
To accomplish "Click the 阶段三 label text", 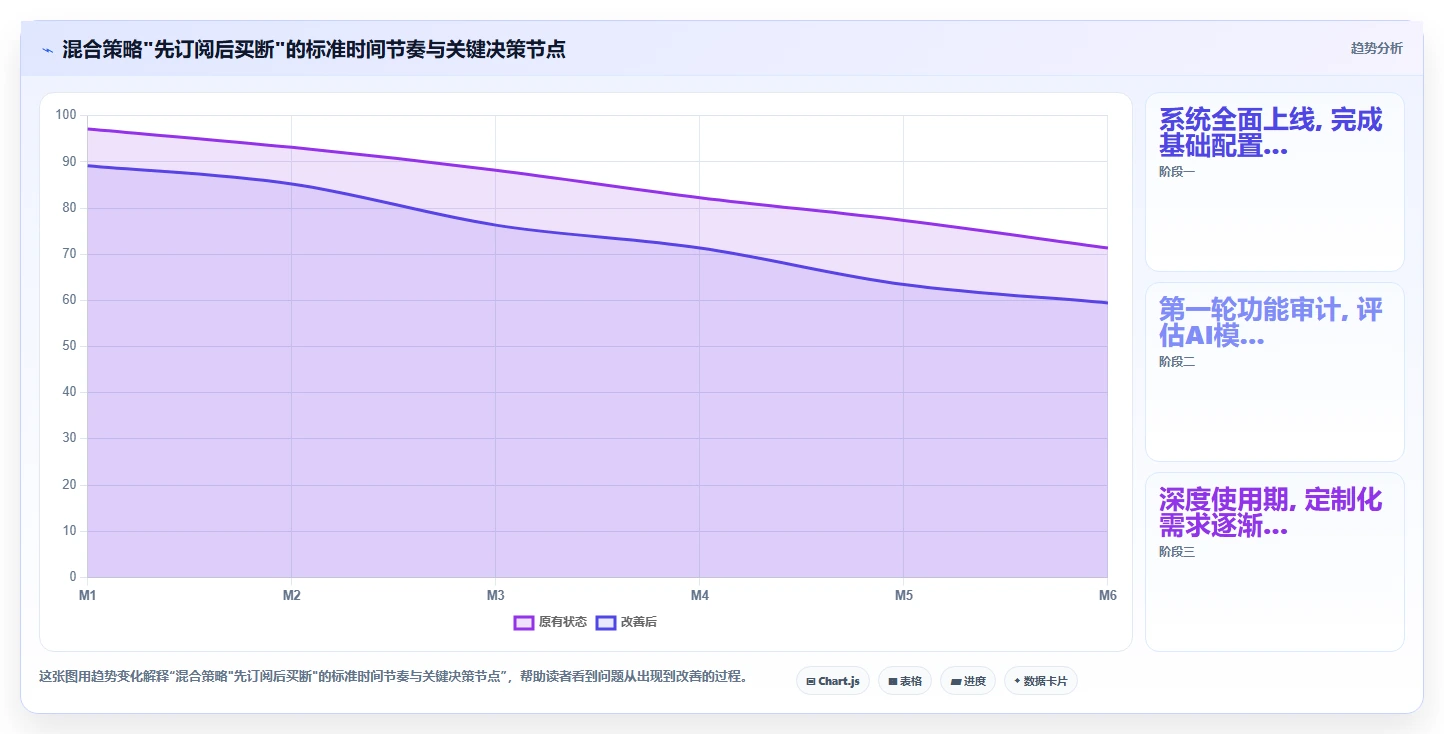I will [1177, 552].
